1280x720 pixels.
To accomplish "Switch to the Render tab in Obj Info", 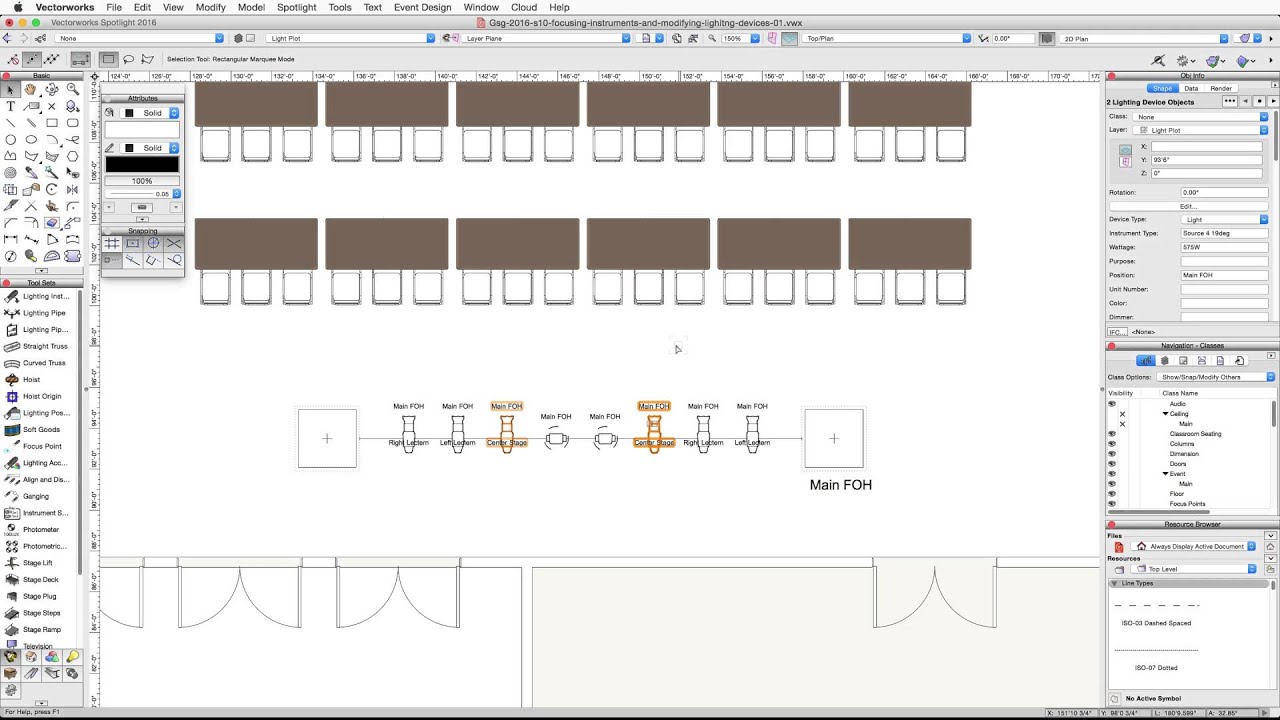I will [1221, 88].
